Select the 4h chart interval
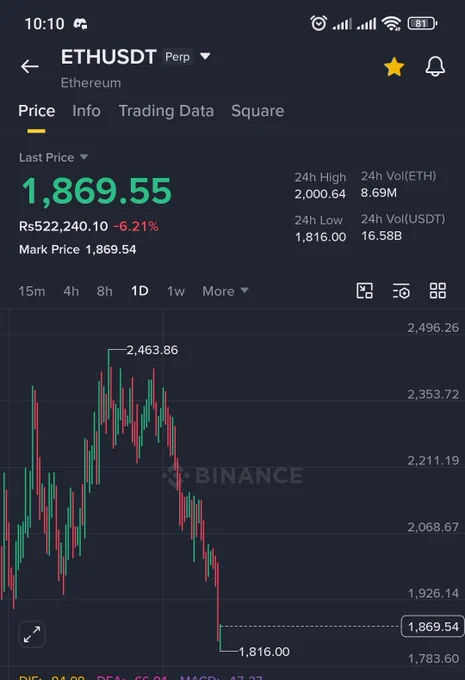 71,291
